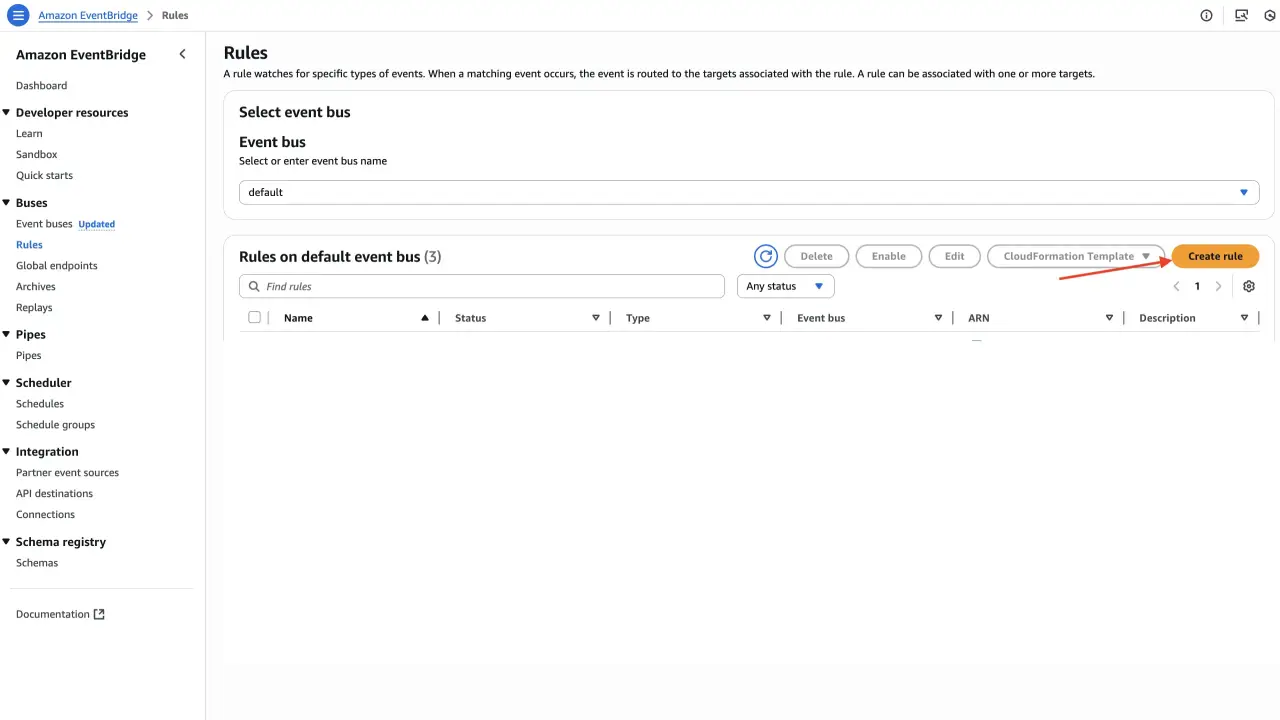Collapse the Scheduler section
The image size is (1280, 720).
point(7,383)
